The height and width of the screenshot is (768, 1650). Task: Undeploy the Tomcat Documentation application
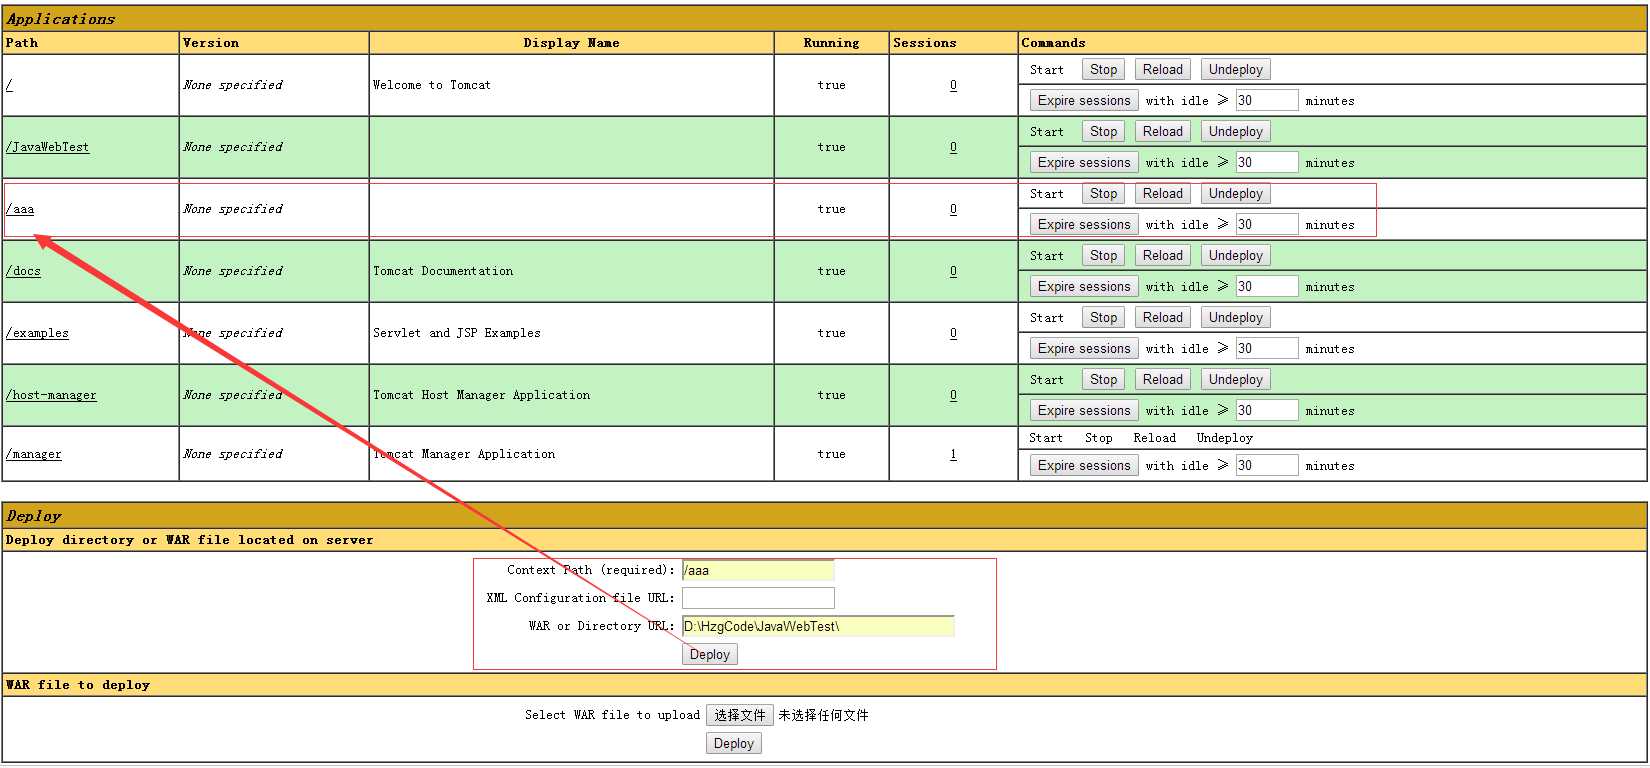pos(1235,255)
